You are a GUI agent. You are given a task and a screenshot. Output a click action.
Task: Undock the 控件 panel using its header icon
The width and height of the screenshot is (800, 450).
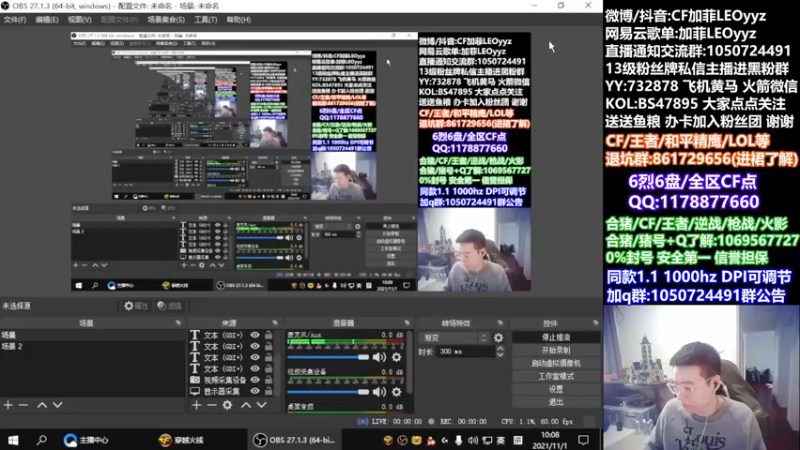pyautogui.click(x=595, y=323)
